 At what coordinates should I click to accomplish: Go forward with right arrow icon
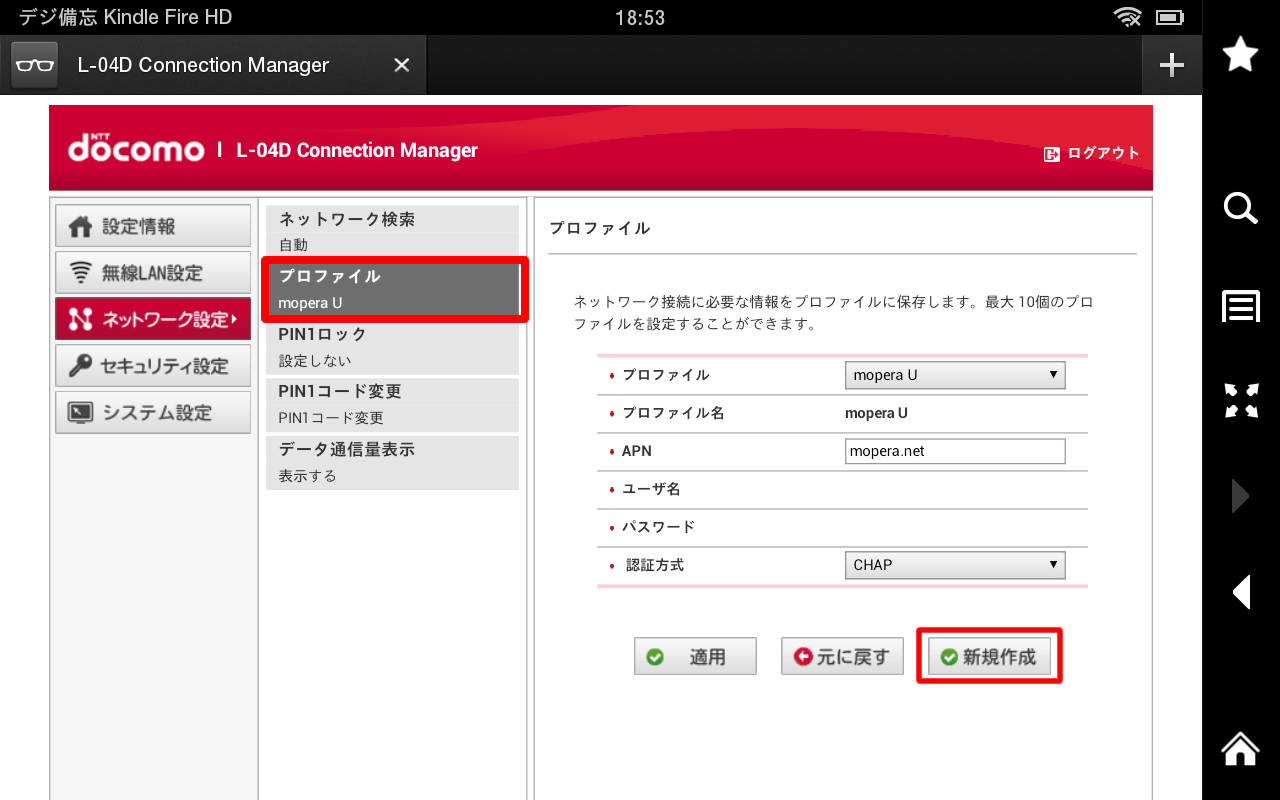pos(1240,496)
